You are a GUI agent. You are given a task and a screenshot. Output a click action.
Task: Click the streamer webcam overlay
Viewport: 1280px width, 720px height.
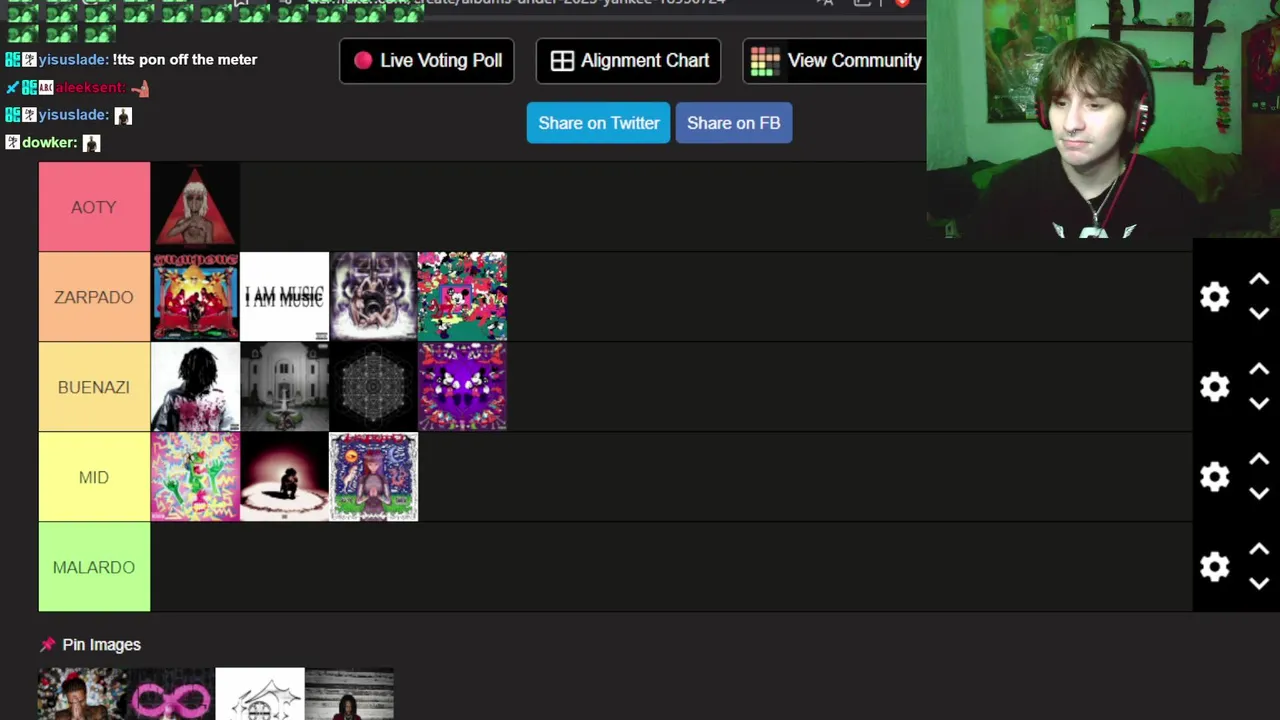(x=1103, y=120)
